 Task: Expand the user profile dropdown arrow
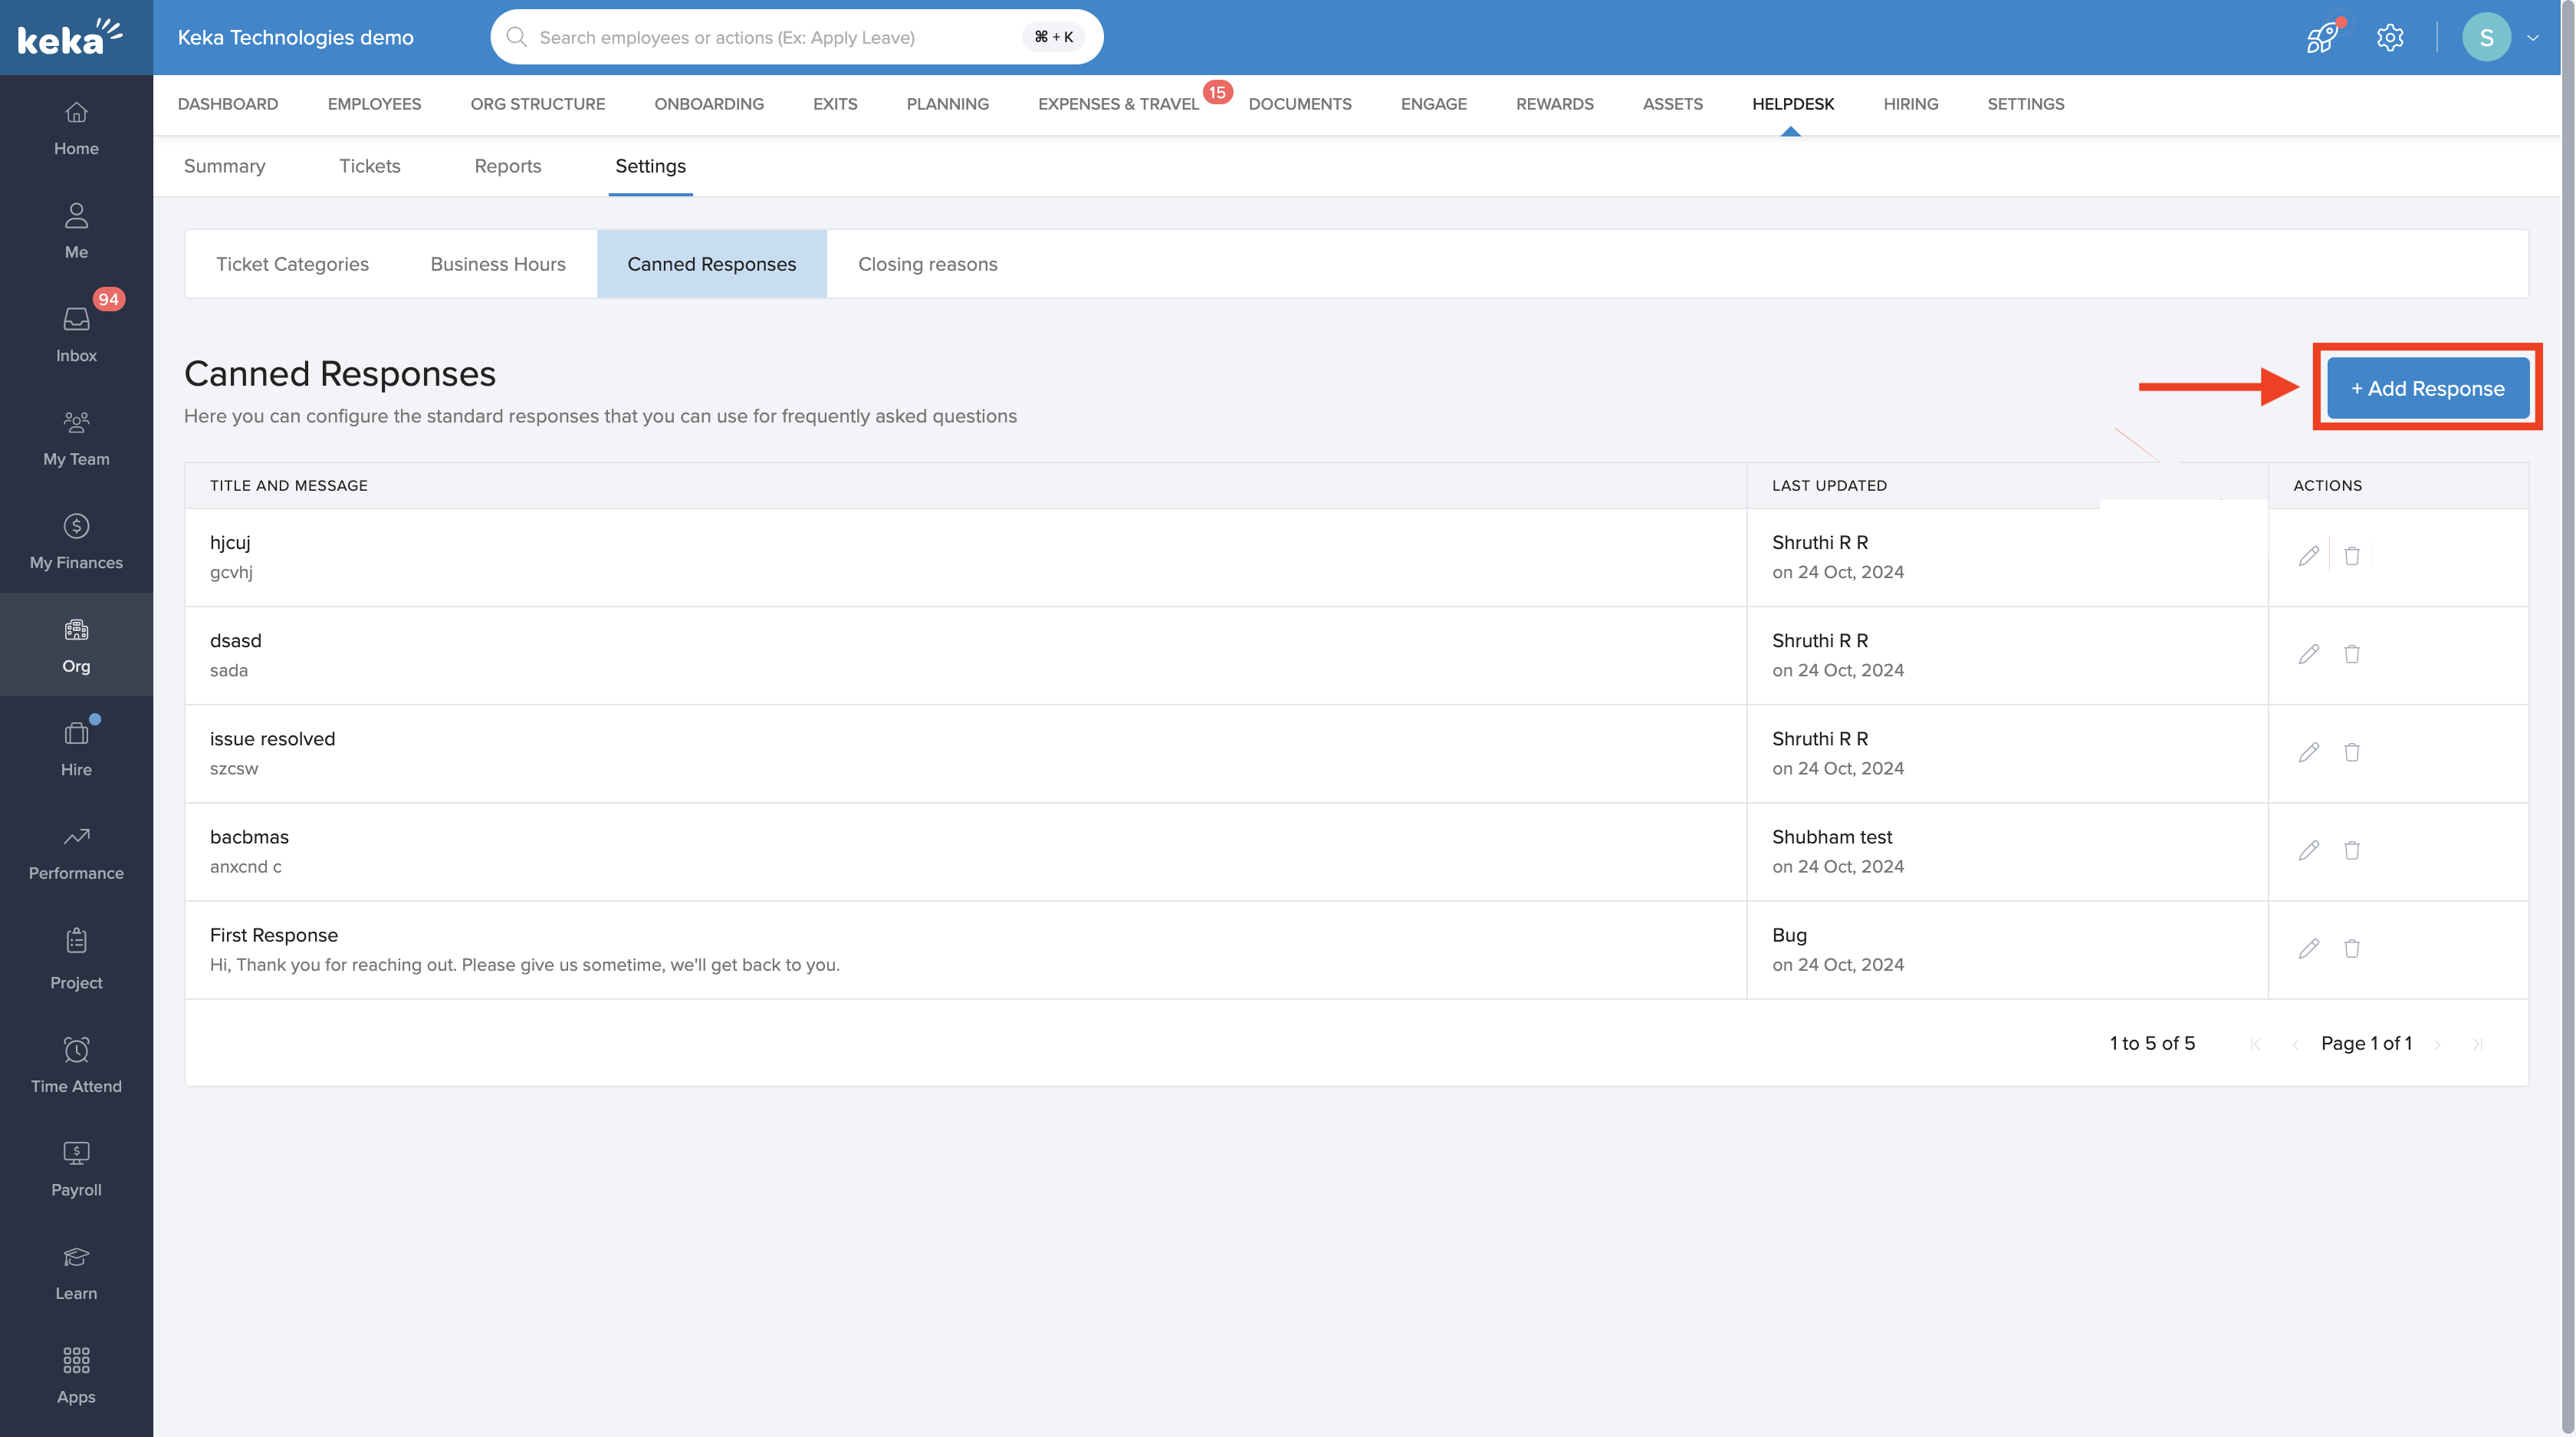pyautogui.click(x=2532, y=38)
